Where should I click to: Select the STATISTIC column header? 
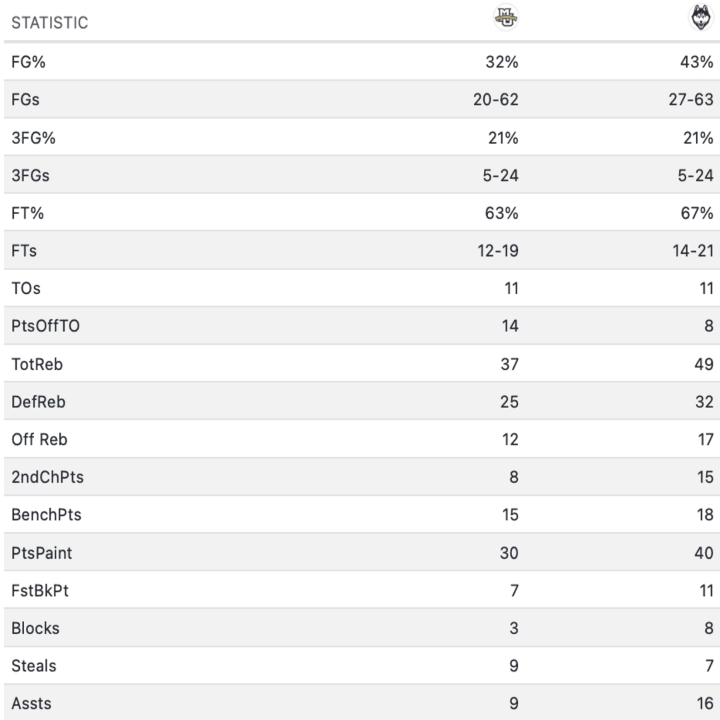[x=49, y=22]
